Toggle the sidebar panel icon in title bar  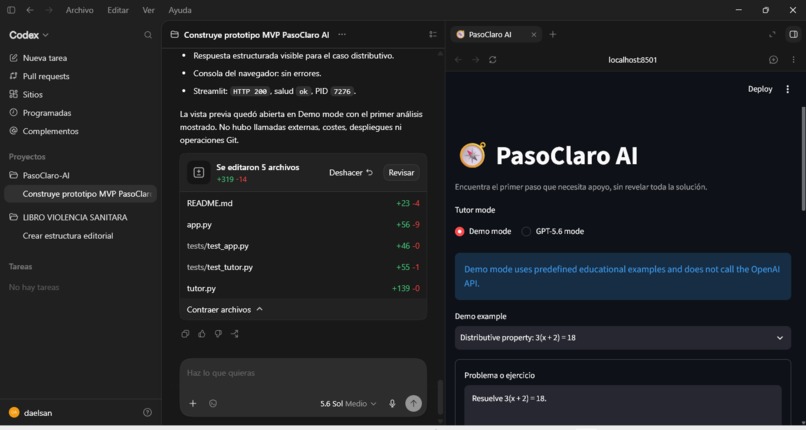point(11,10)
